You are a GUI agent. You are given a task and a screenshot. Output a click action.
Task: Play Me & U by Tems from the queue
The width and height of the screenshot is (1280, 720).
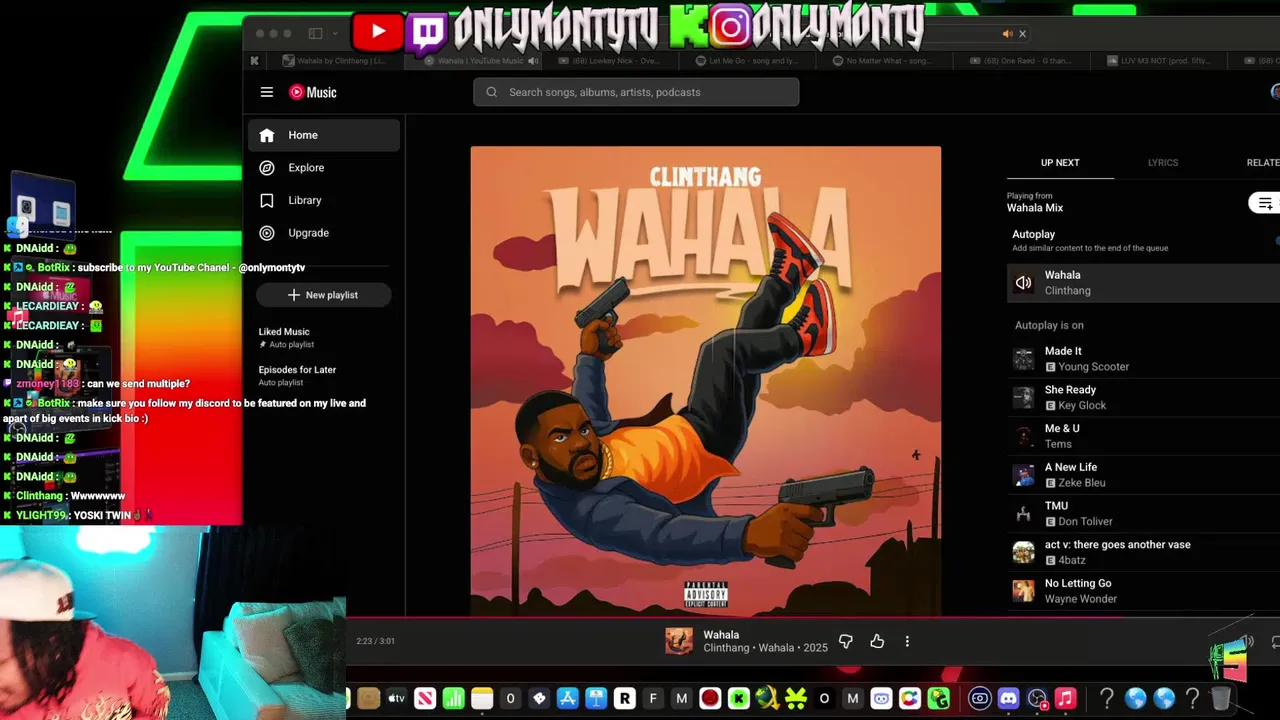1143,436
